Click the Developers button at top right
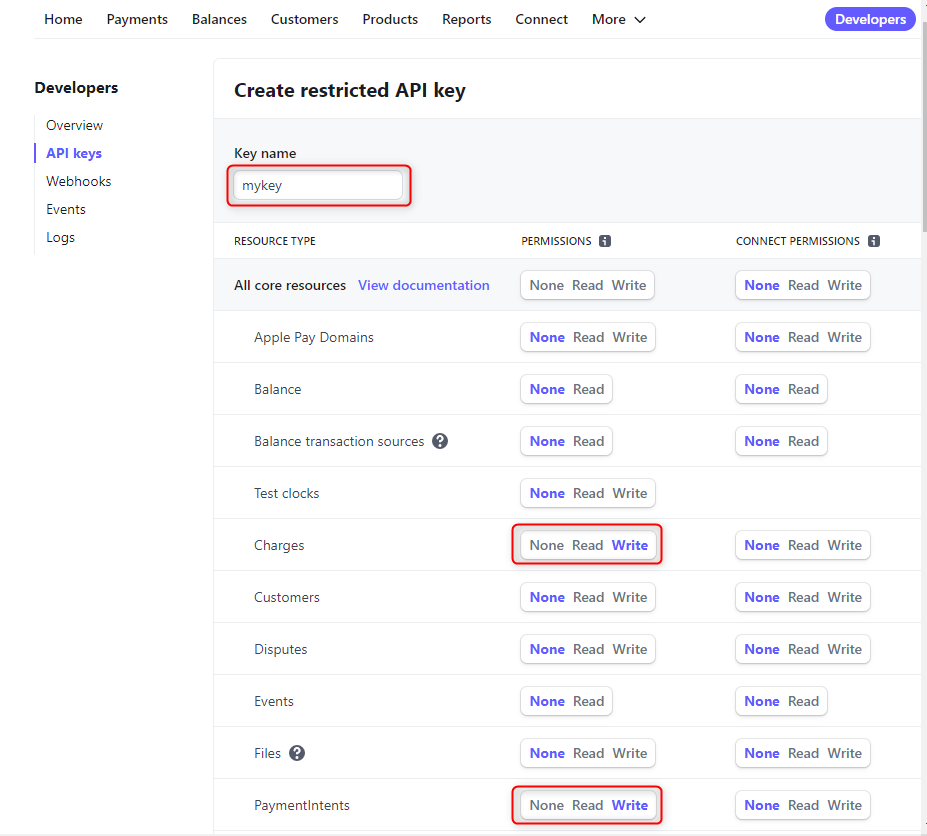Screen dimensions: 927x836 tap(870, 19)
